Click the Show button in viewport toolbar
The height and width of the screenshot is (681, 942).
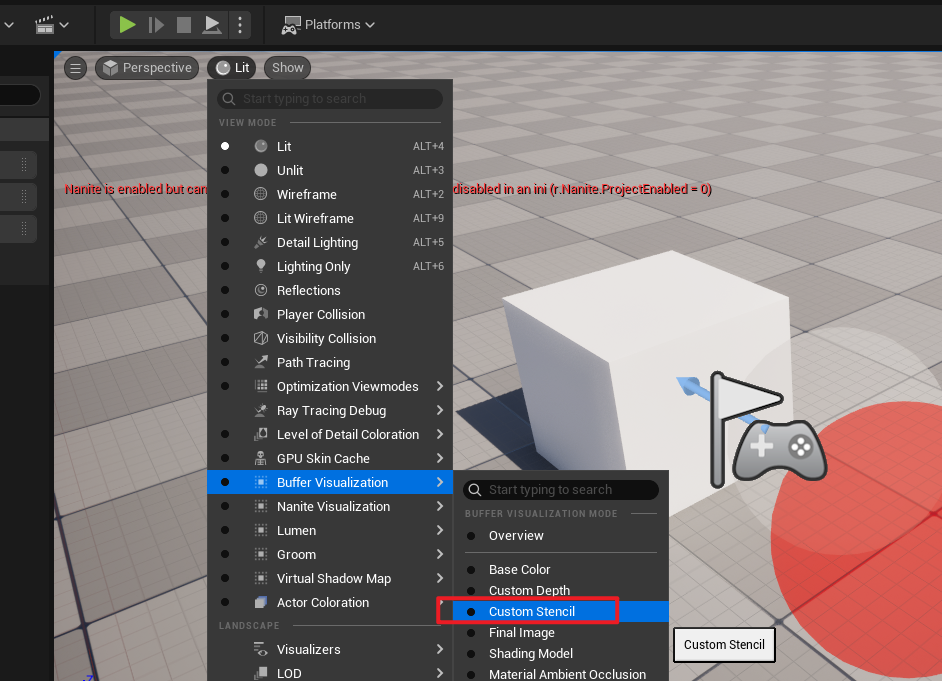[x=287, y=68]
